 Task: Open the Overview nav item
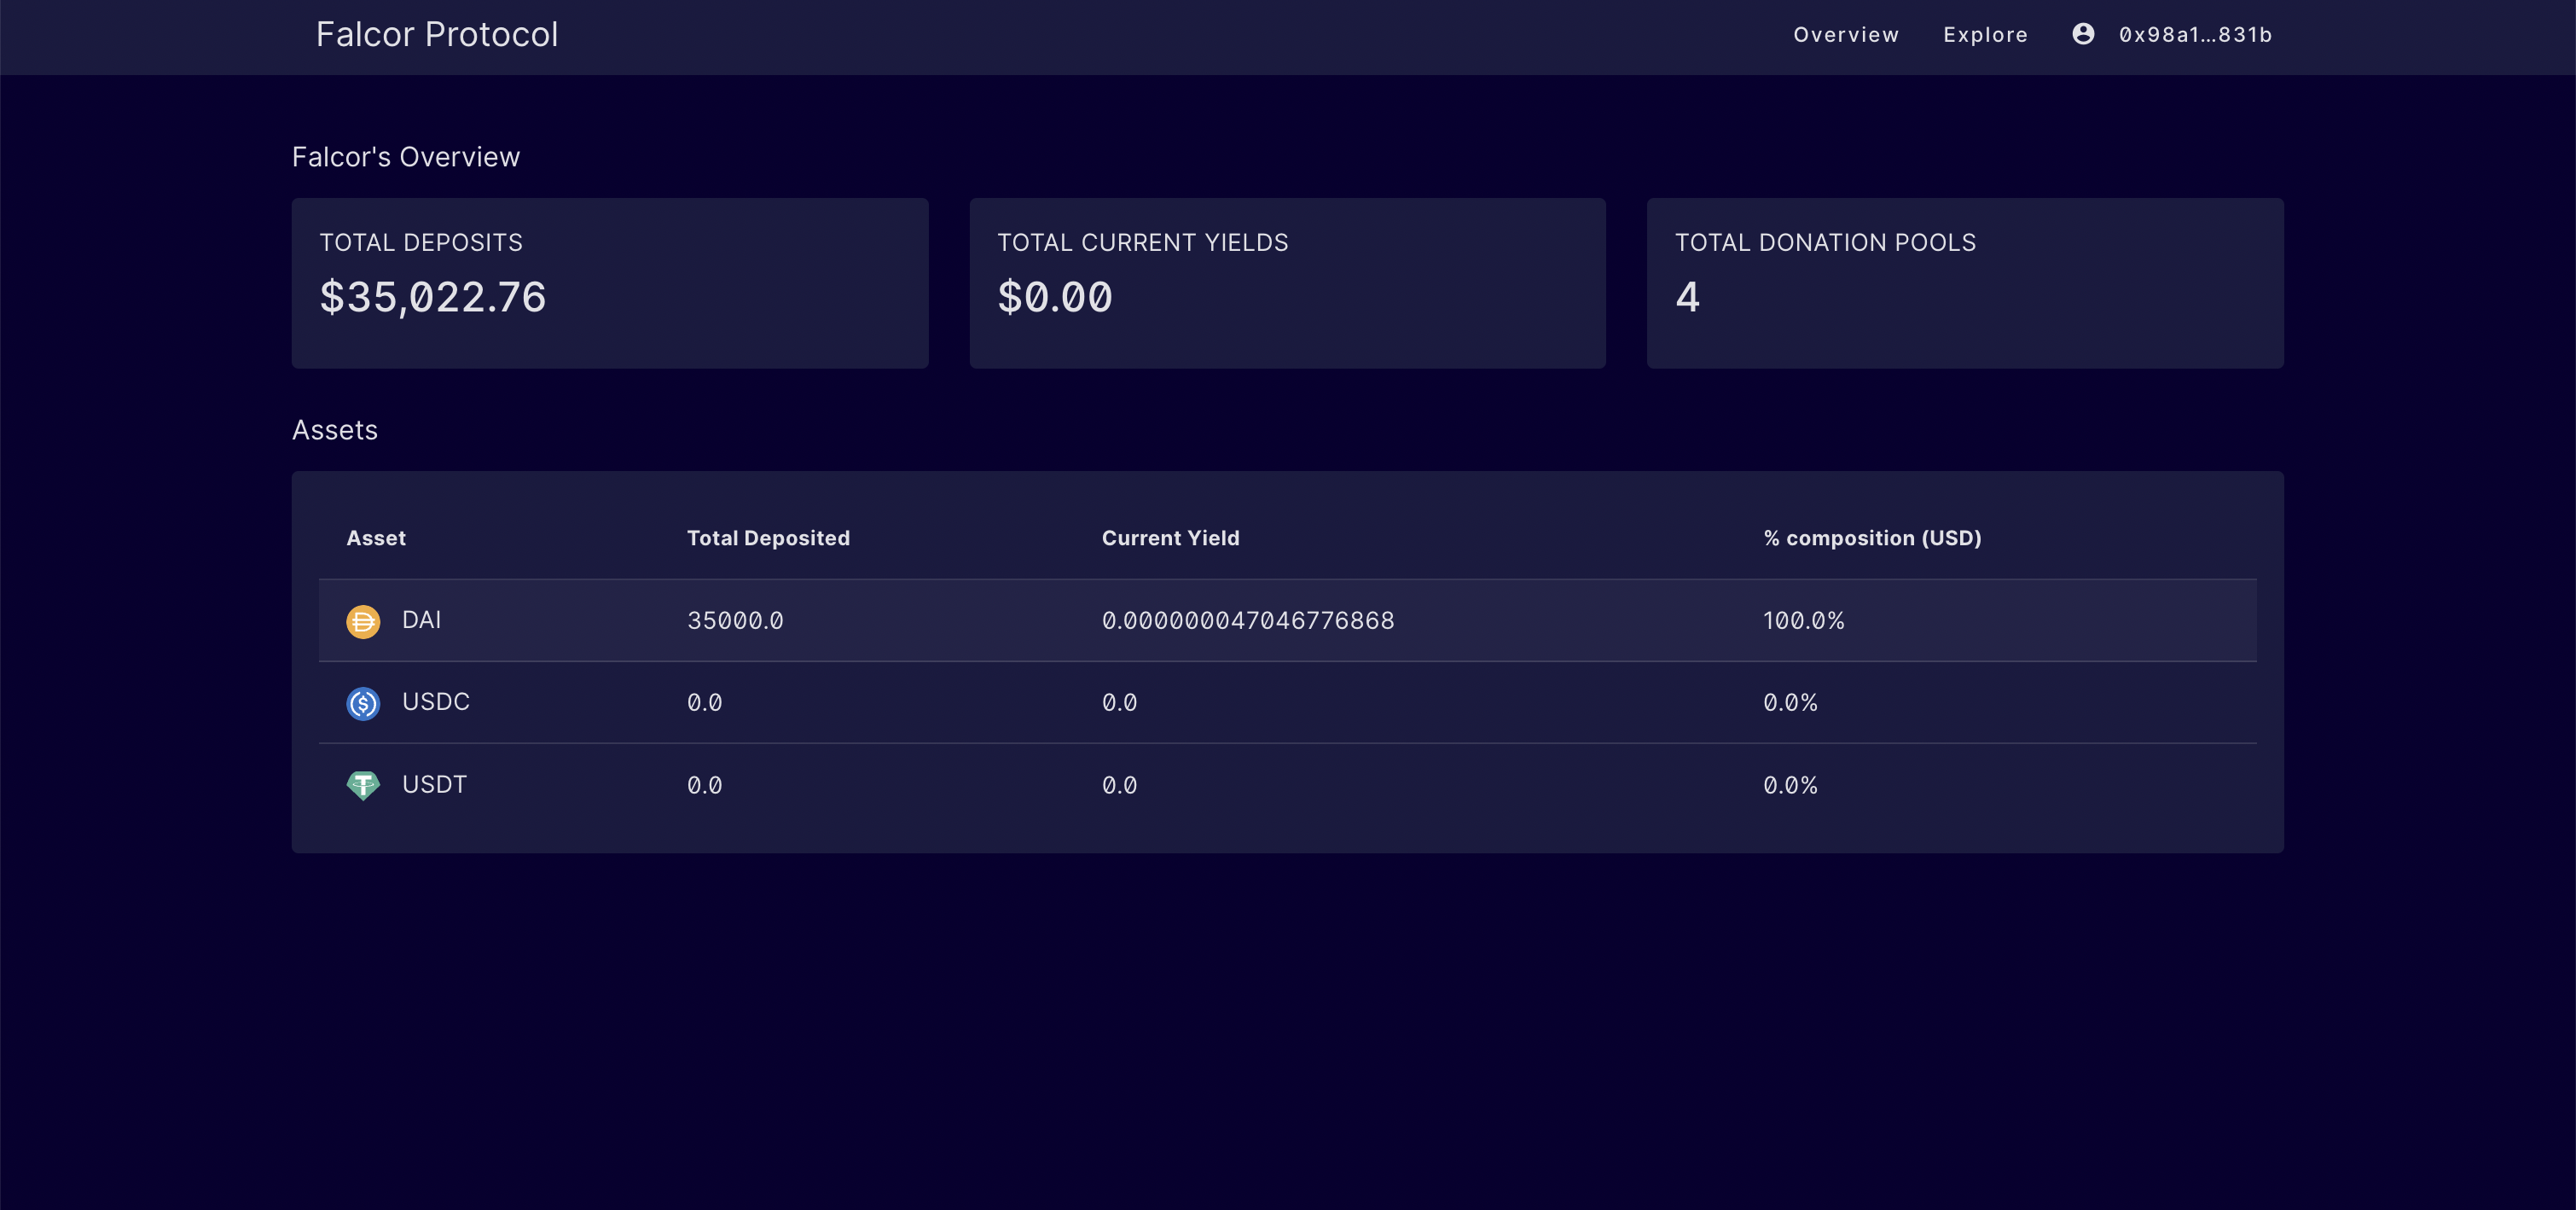click(x=1846, y=35)
